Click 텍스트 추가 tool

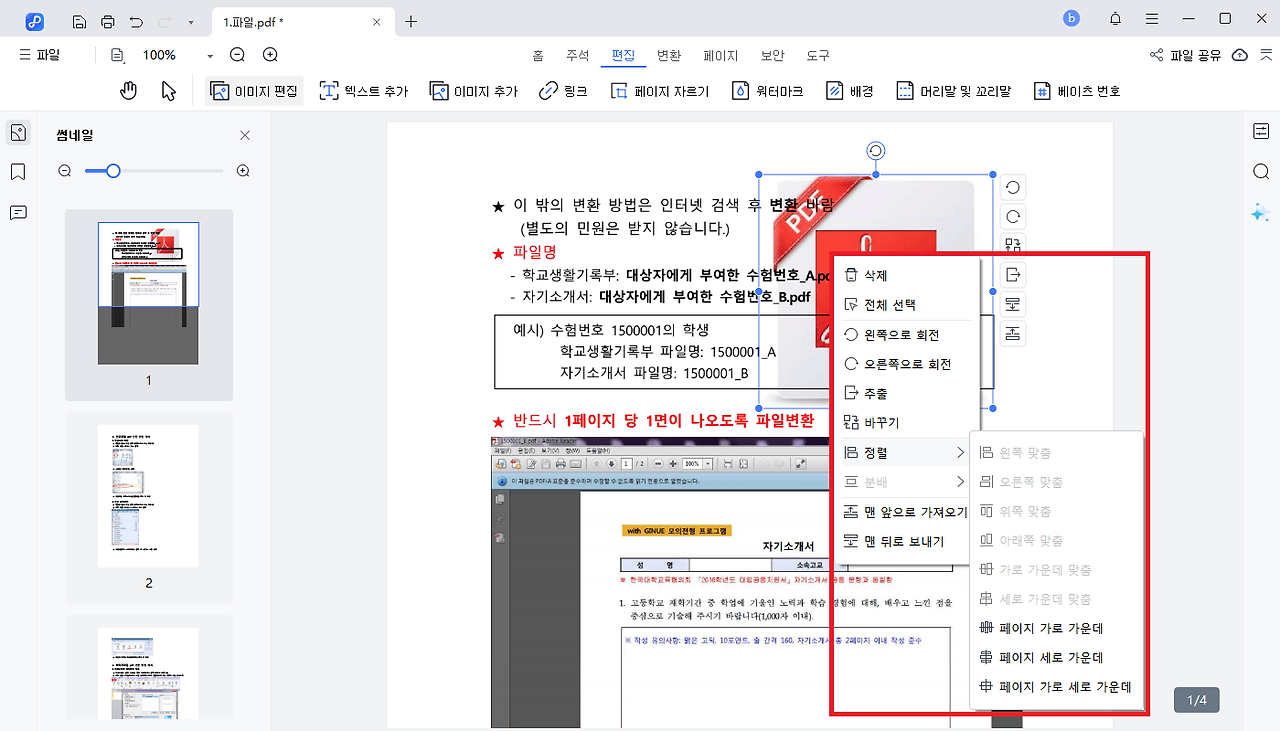(364, 91)
